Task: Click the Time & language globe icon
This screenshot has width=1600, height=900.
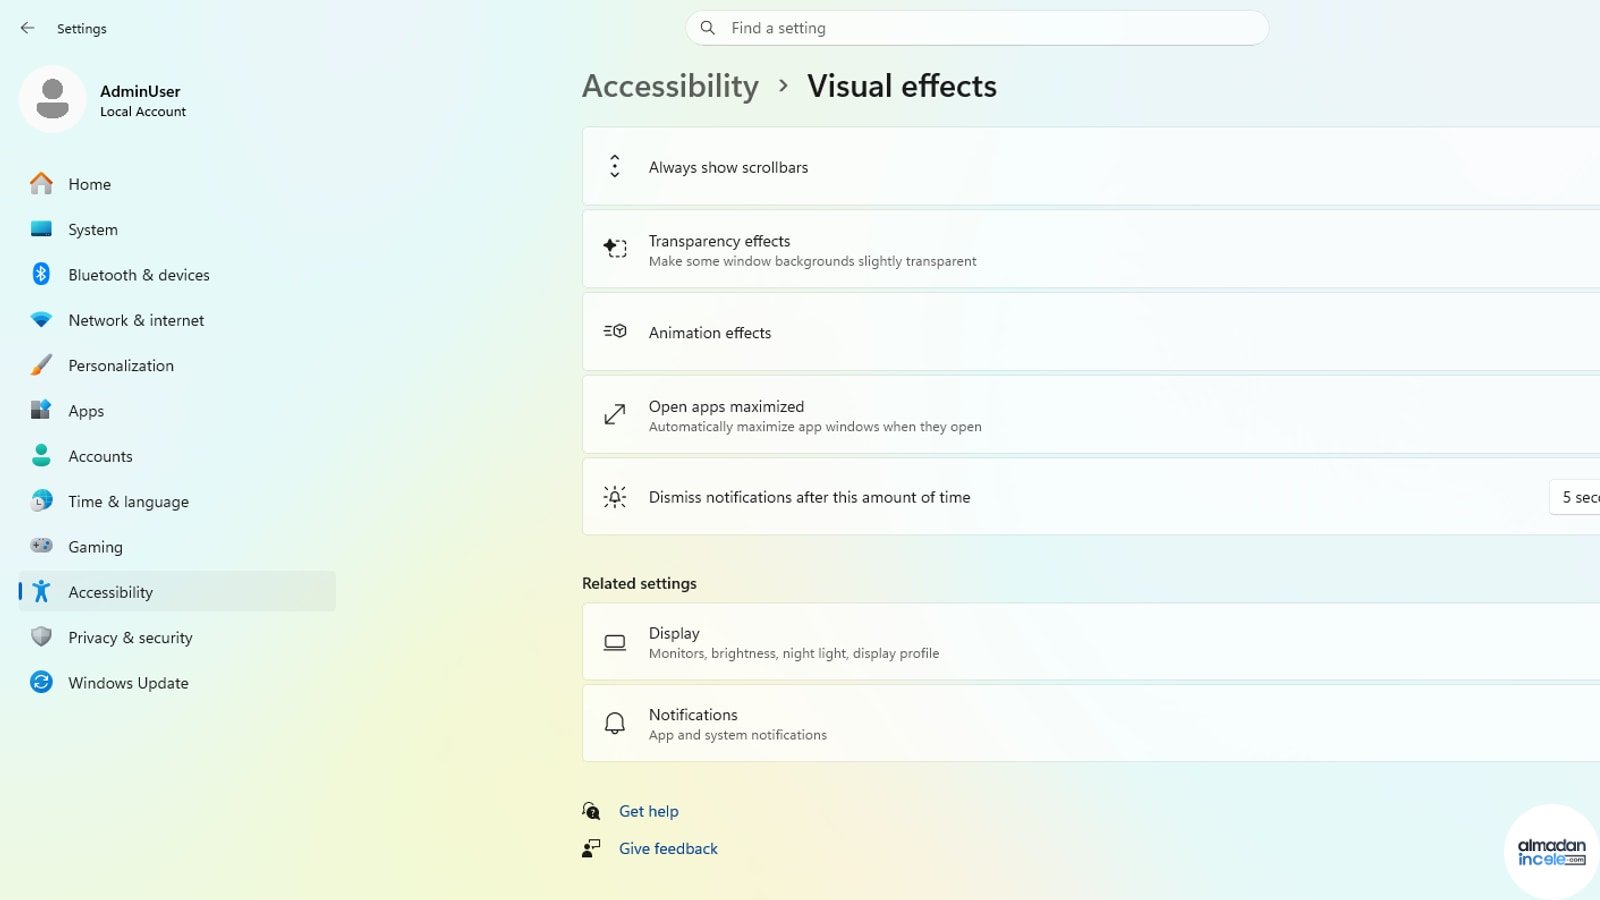Action: (41, 501)
